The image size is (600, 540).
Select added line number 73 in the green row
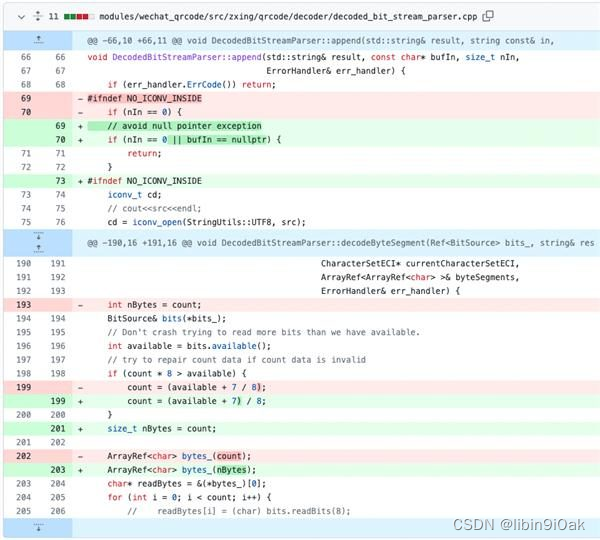(x=60, y=181)
